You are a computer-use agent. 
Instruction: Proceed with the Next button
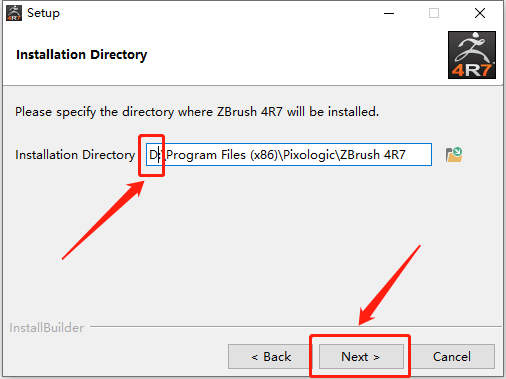(361, 357)
